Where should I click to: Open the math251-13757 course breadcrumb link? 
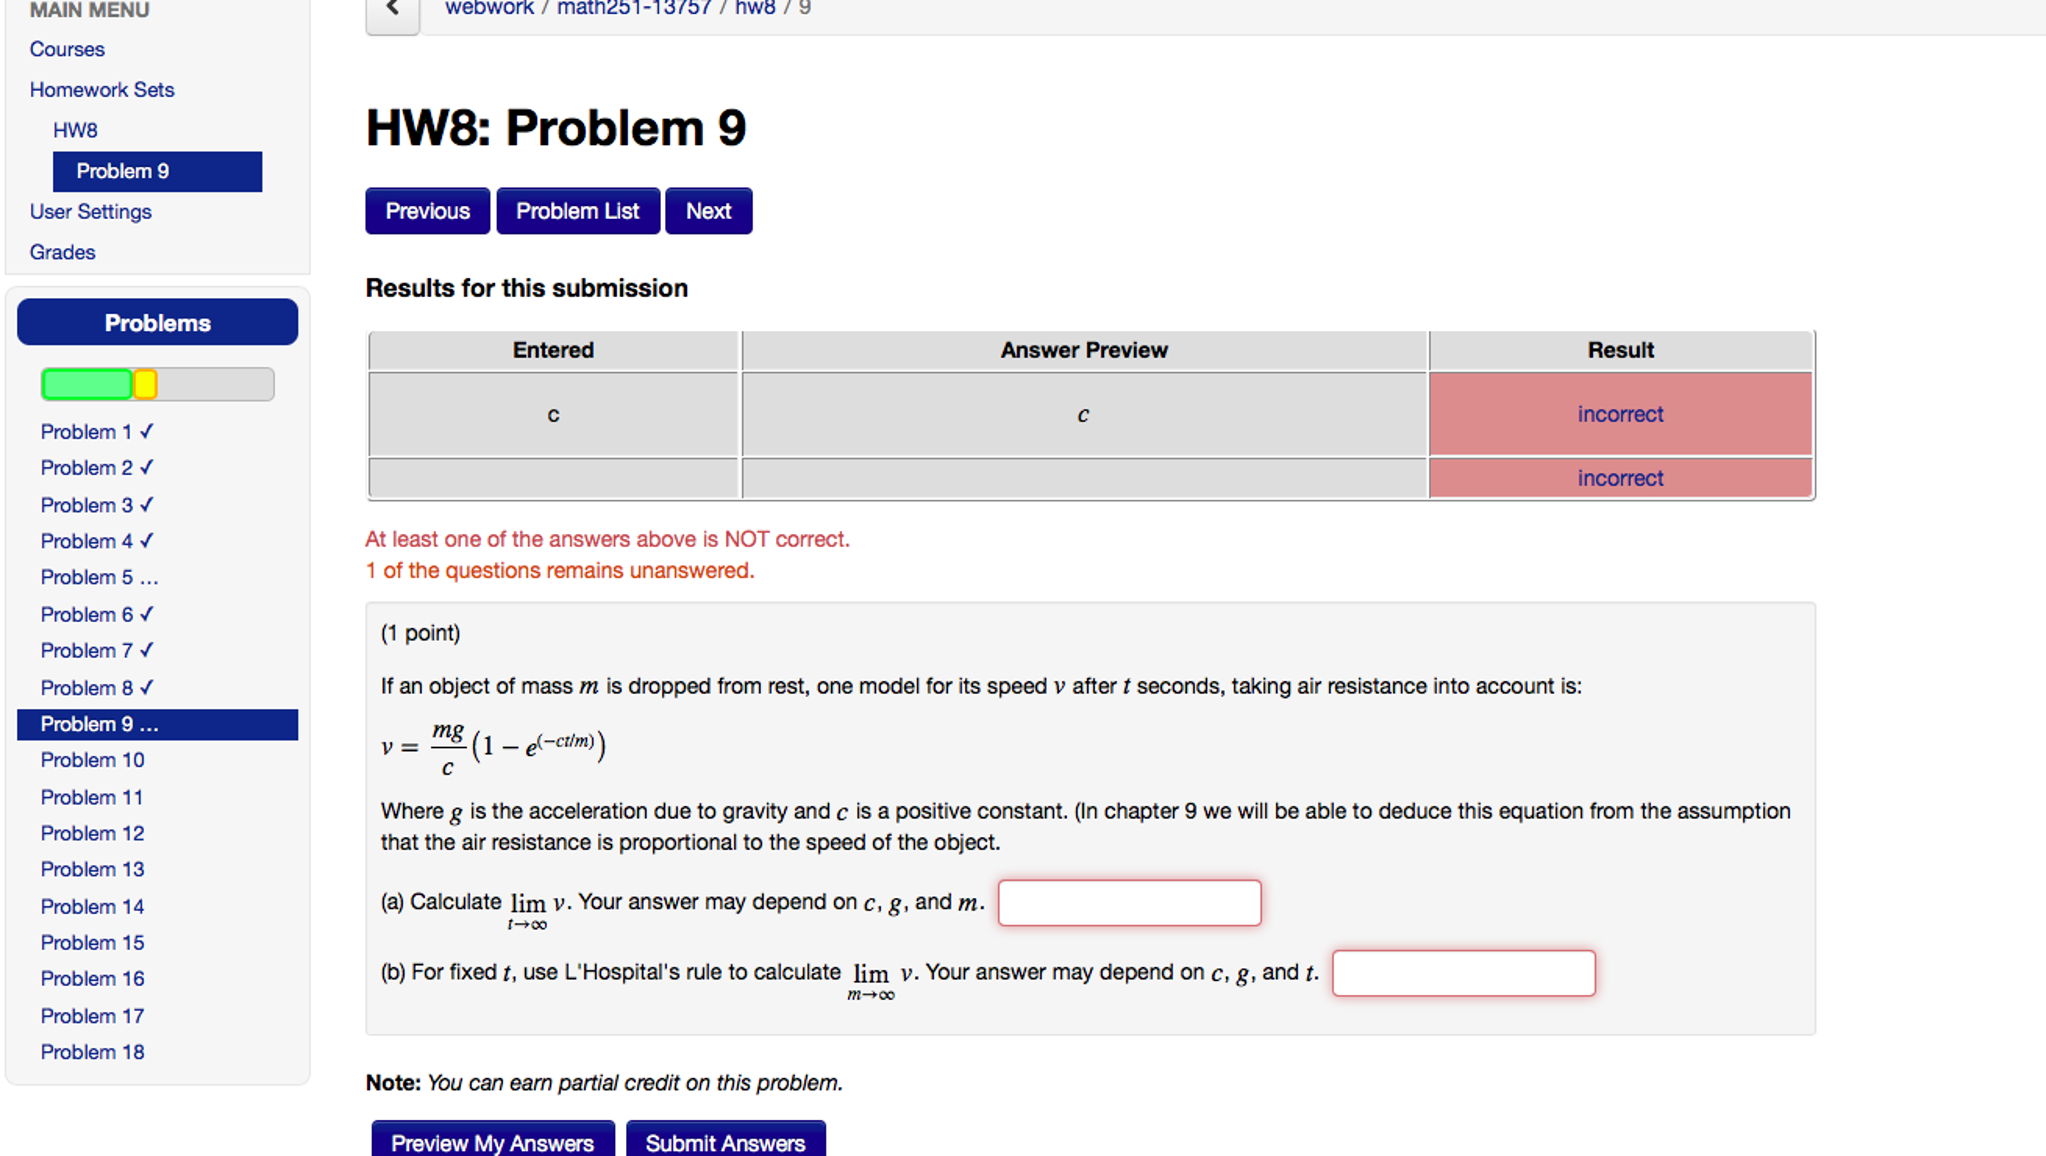click(632, 8)
